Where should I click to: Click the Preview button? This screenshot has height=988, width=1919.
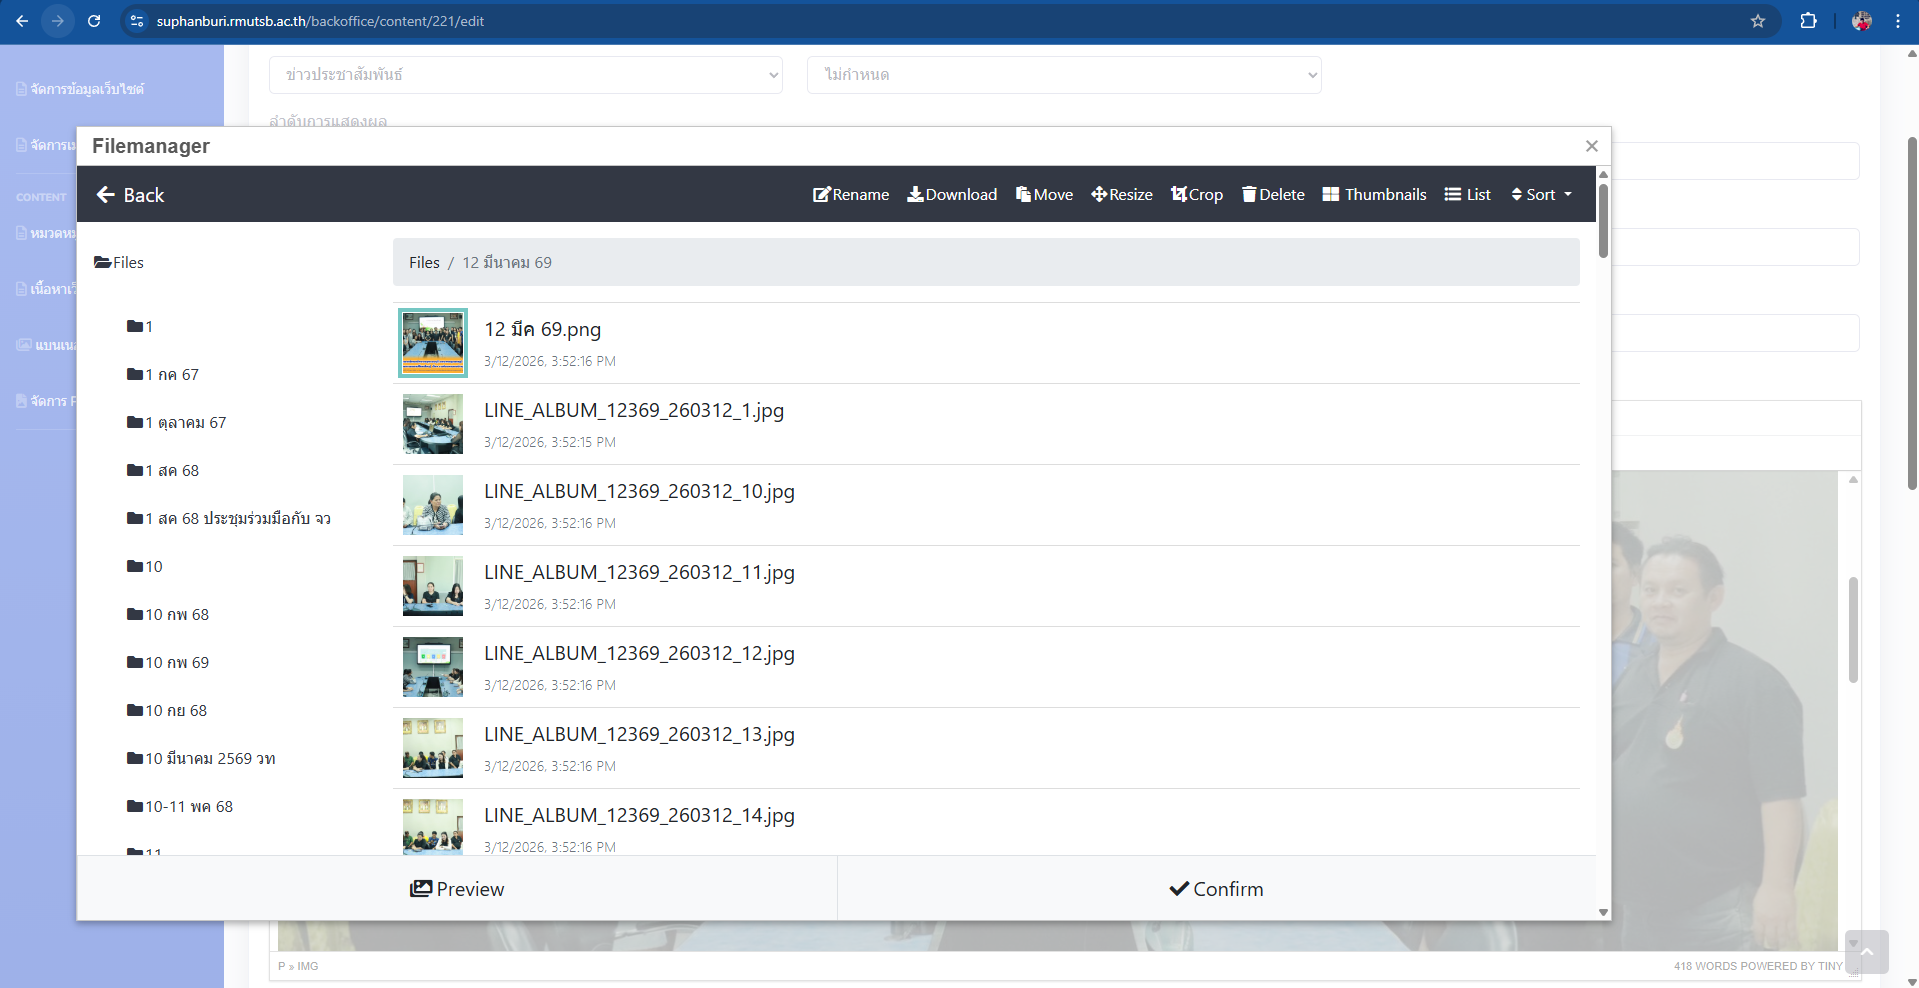pyautogui.click(x=457, y=889)
